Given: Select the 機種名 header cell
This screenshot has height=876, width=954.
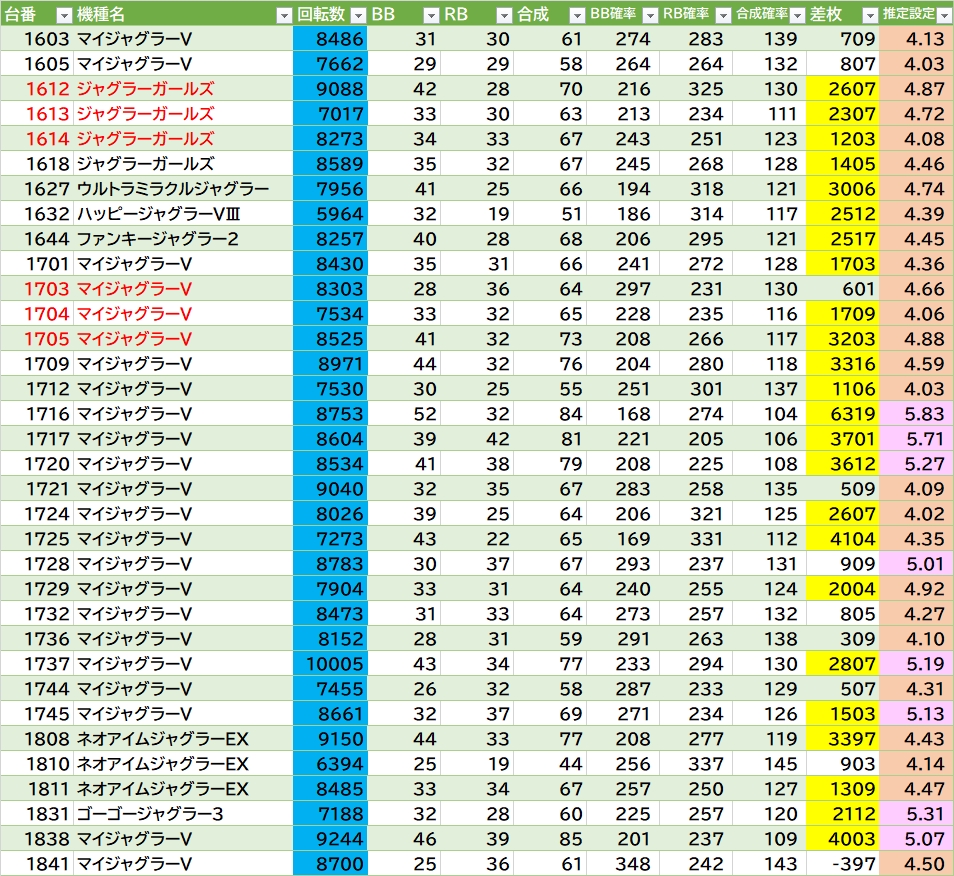Looking at the screenshot, I should pyautogui.click(x=183, y=13).
